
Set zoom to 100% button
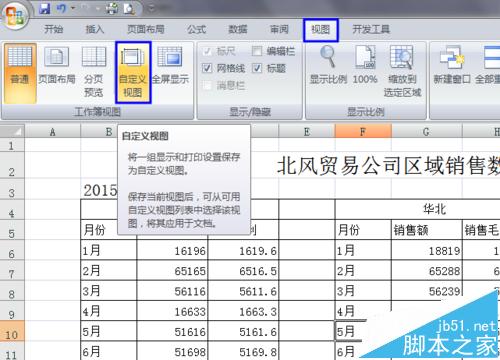(365, 65)
